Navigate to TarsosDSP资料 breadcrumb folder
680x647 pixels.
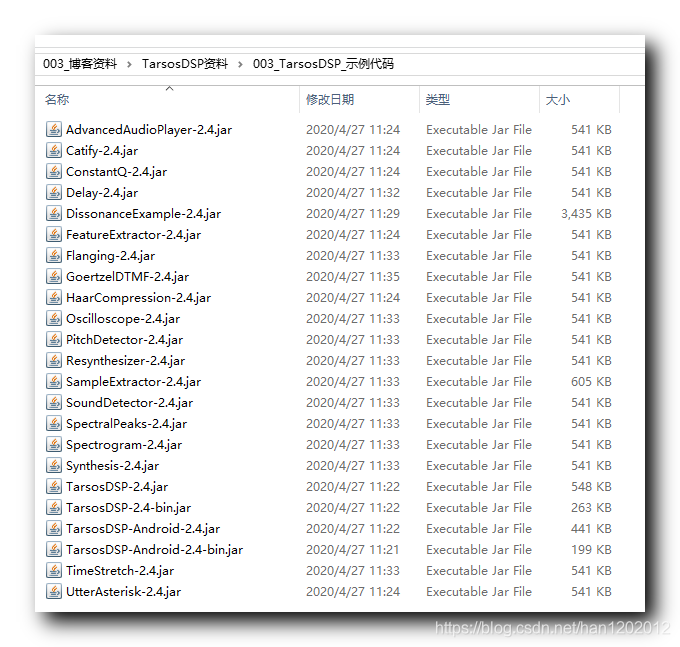click(x=185, y=64)
